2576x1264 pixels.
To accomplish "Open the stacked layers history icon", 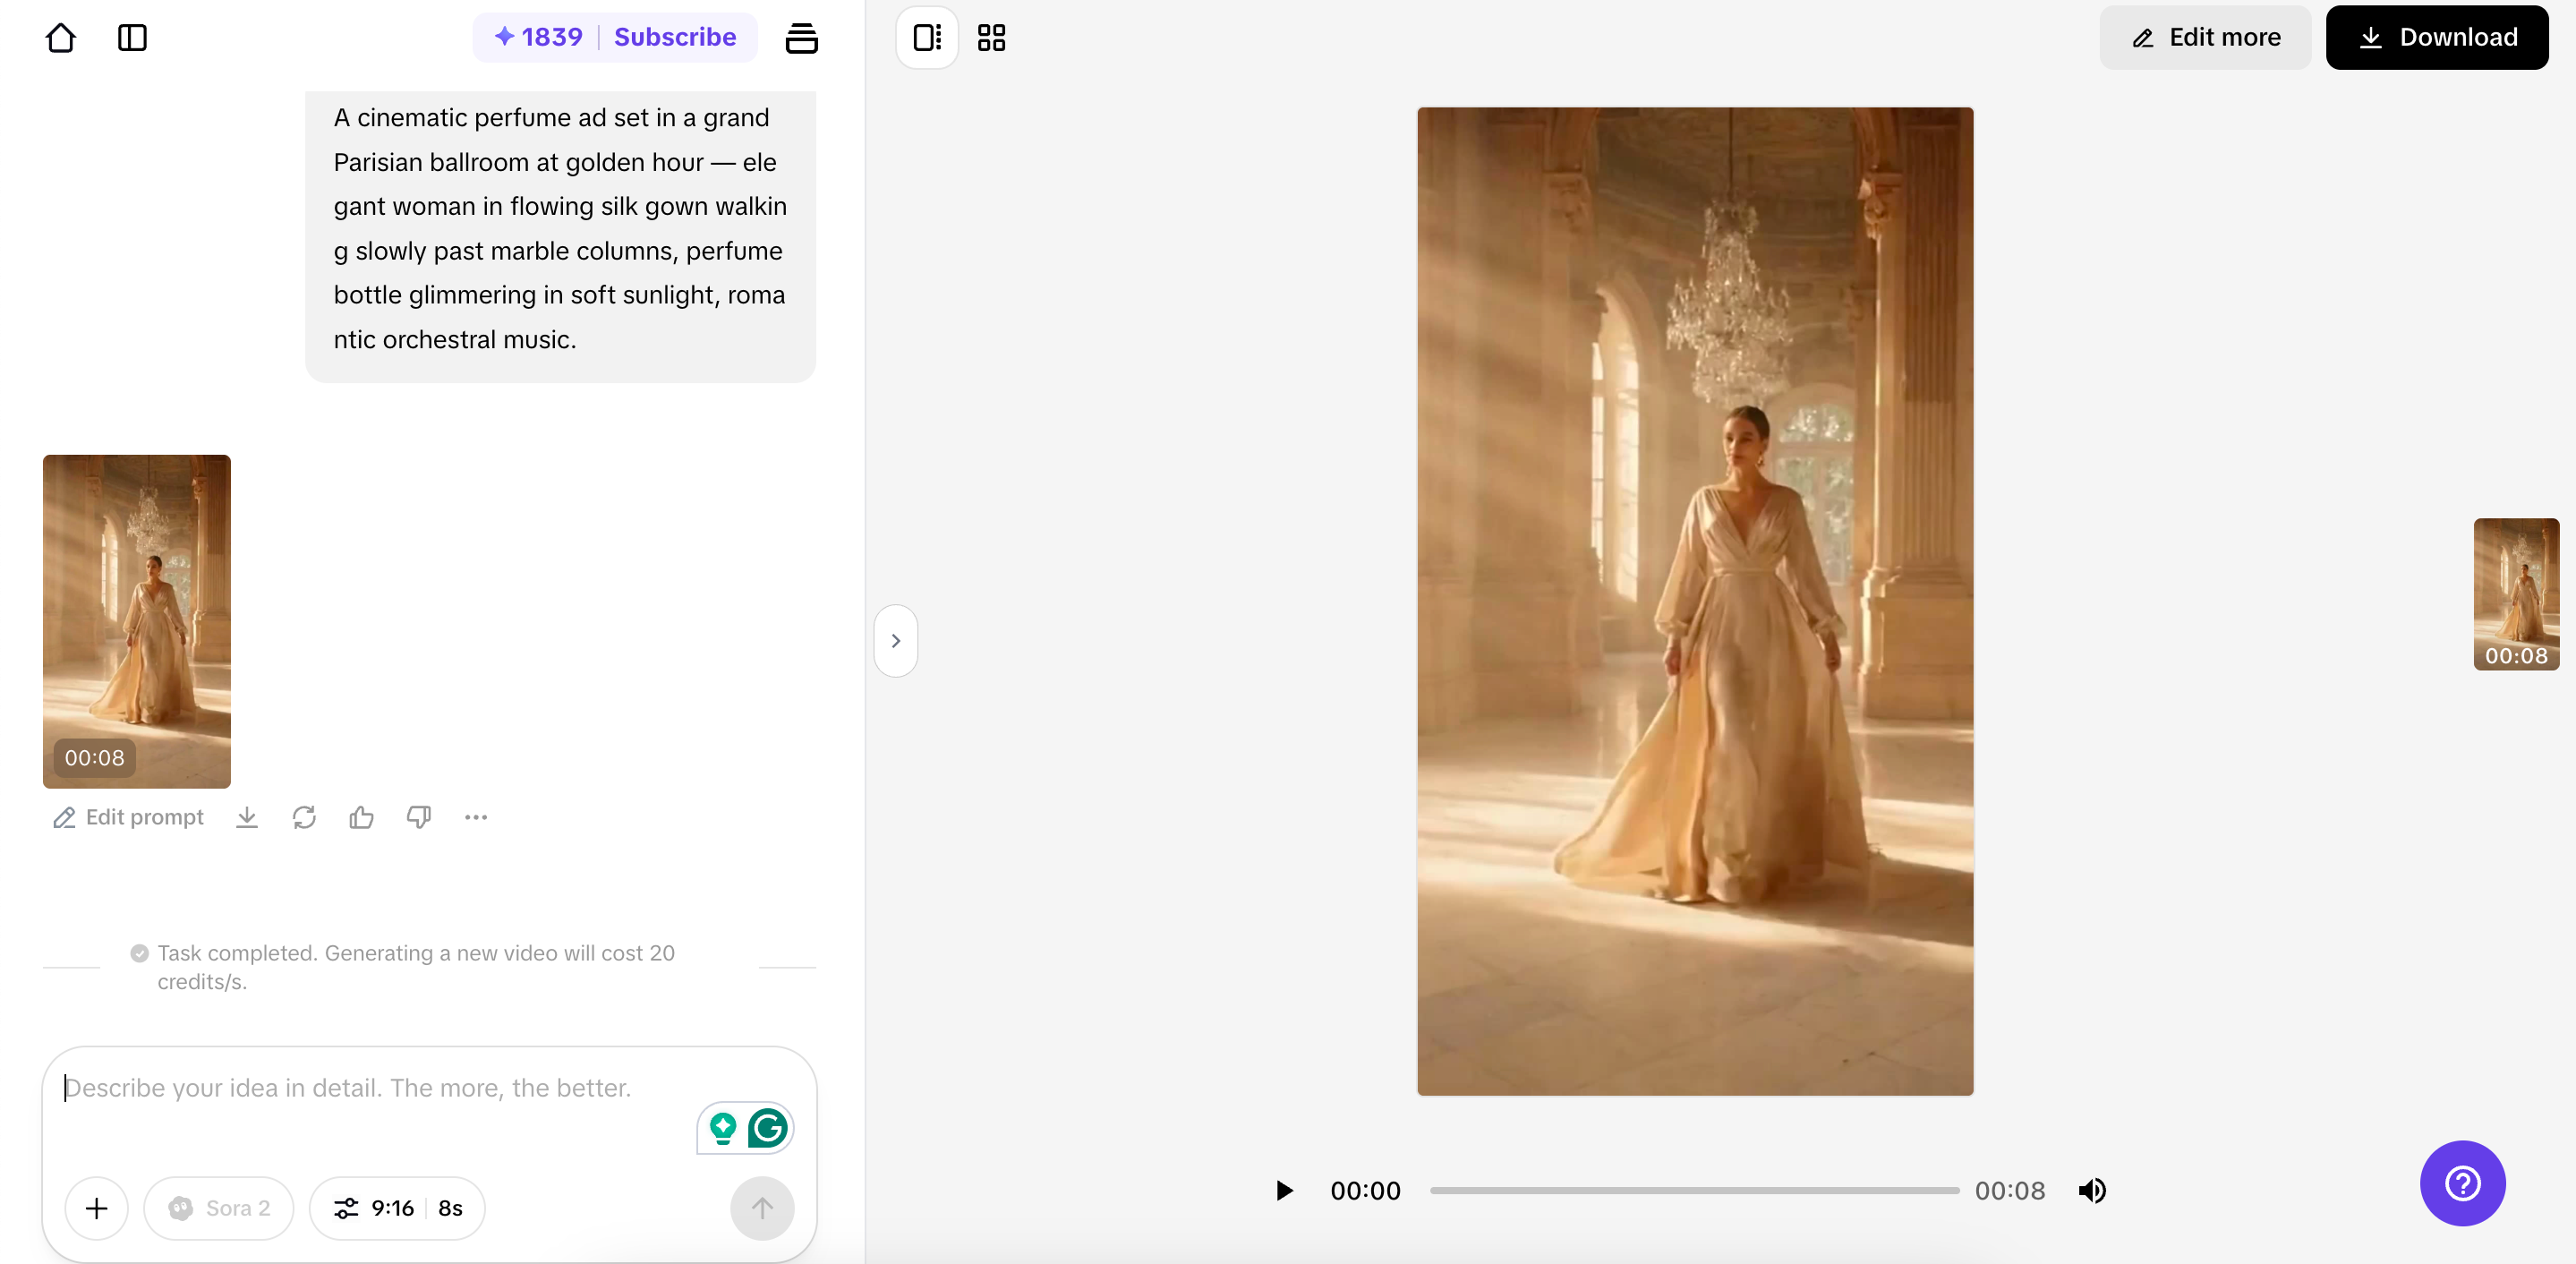I will click(x=801, y=38).
